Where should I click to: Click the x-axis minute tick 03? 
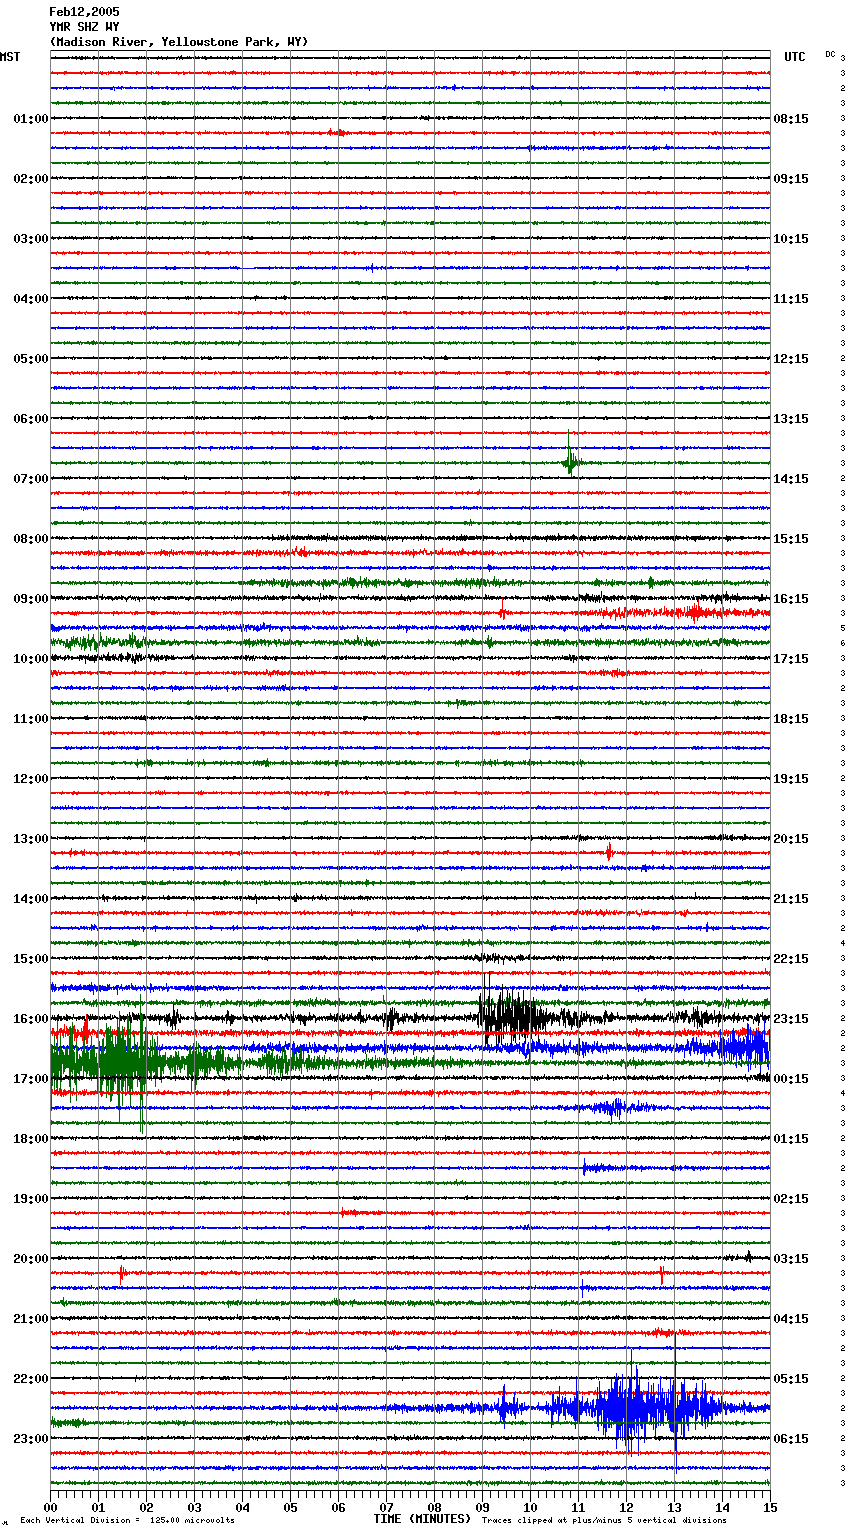click(x=194, y=1507)
